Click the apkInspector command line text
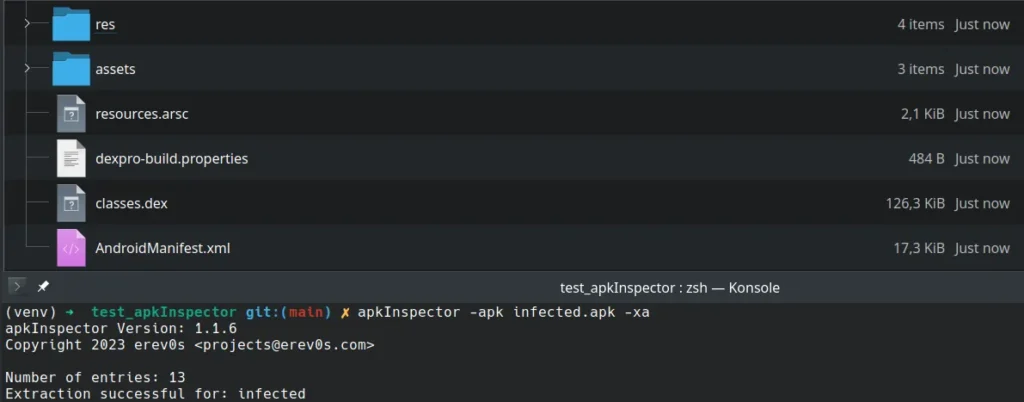Viewport: 1024px width, 402px height. pos(504,313)
